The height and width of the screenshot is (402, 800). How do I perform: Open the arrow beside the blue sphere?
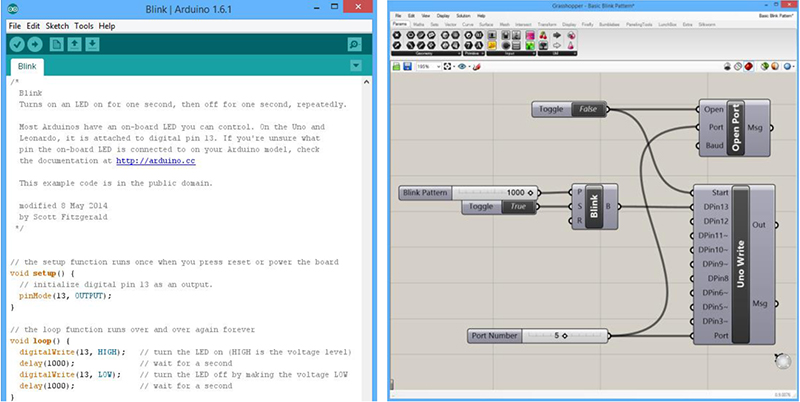(x=793, y=66)
